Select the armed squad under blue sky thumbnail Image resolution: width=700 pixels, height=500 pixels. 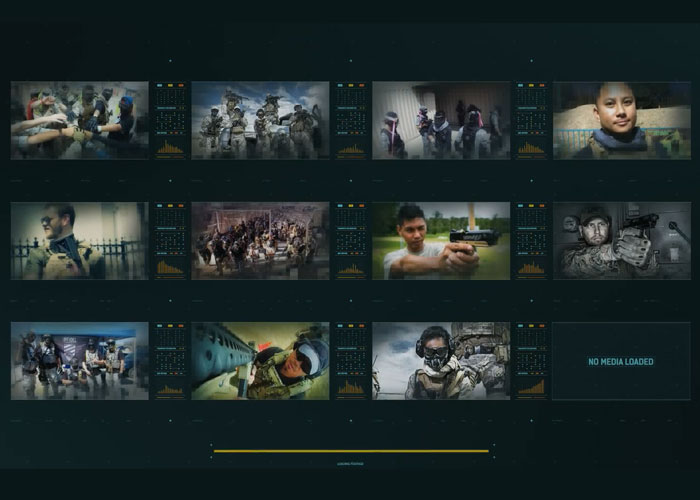click(x=260, y=120)
